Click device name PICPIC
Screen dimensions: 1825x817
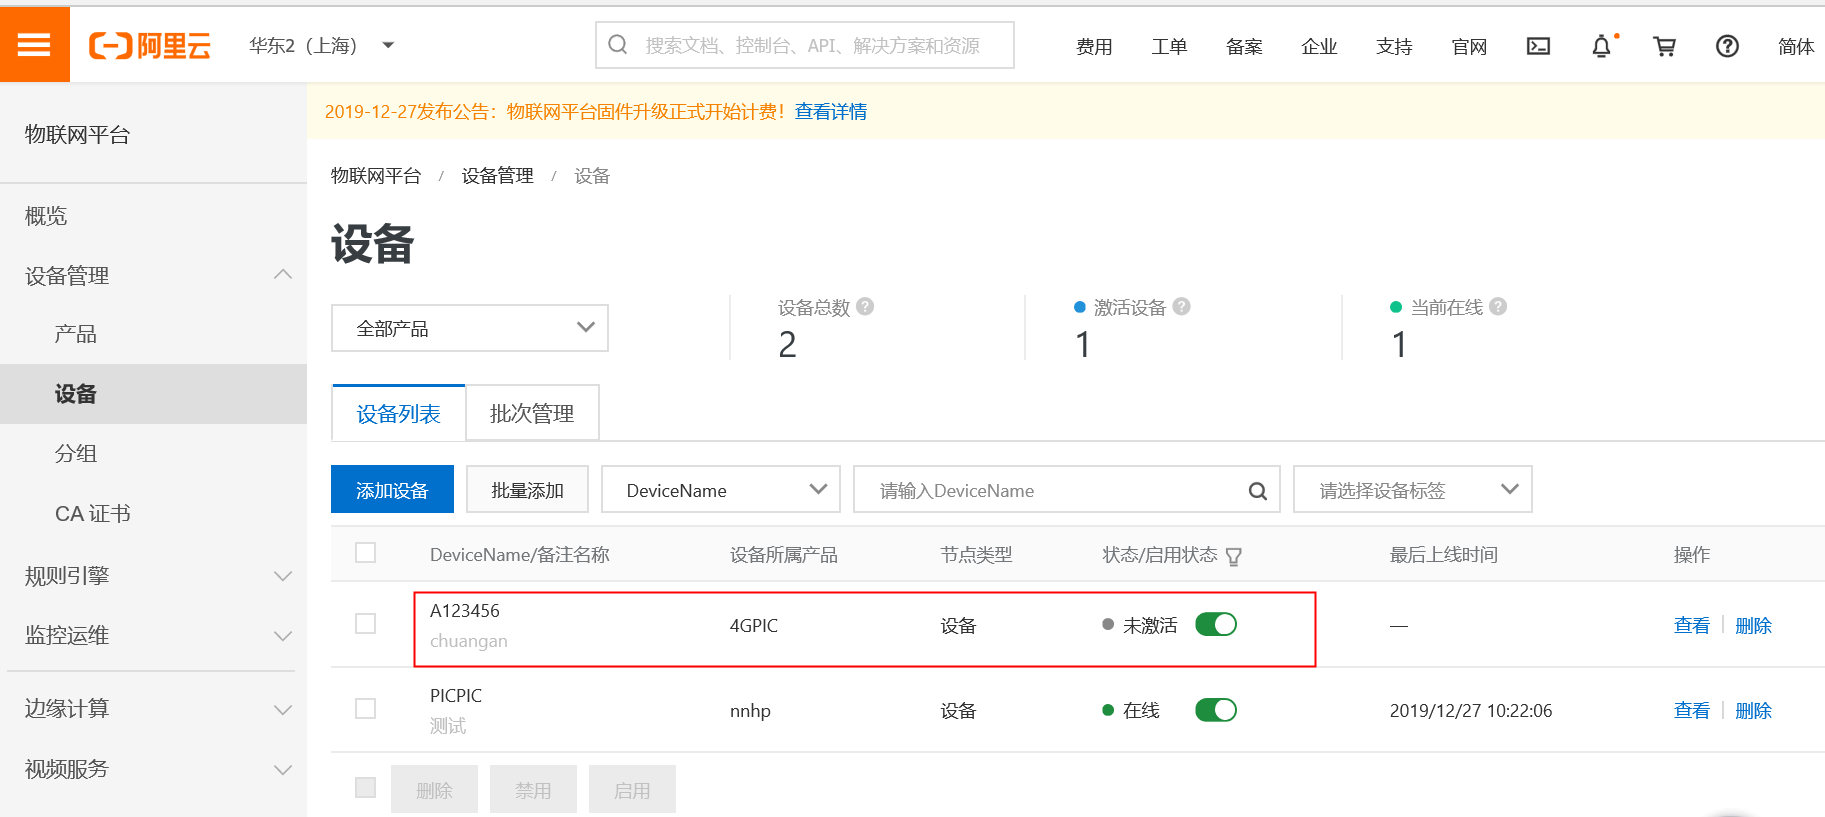coord(456,695)
